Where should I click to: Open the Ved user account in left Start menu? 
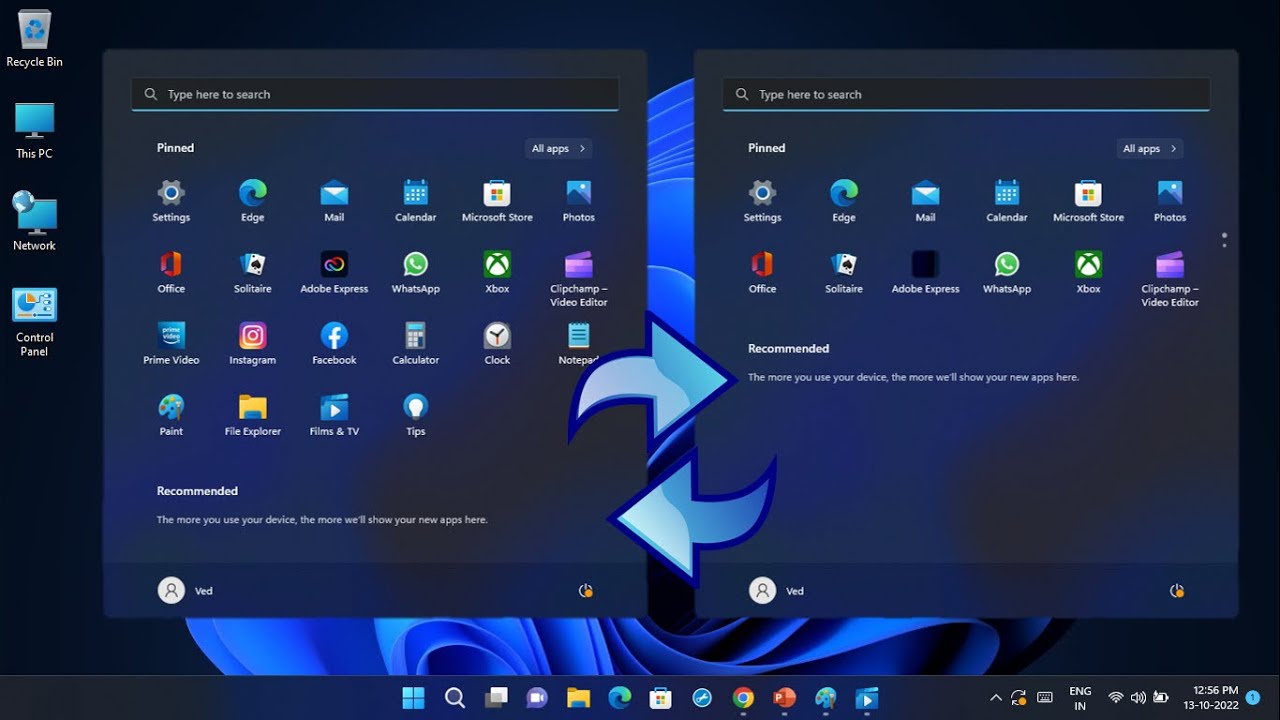(x=186, y=591)
